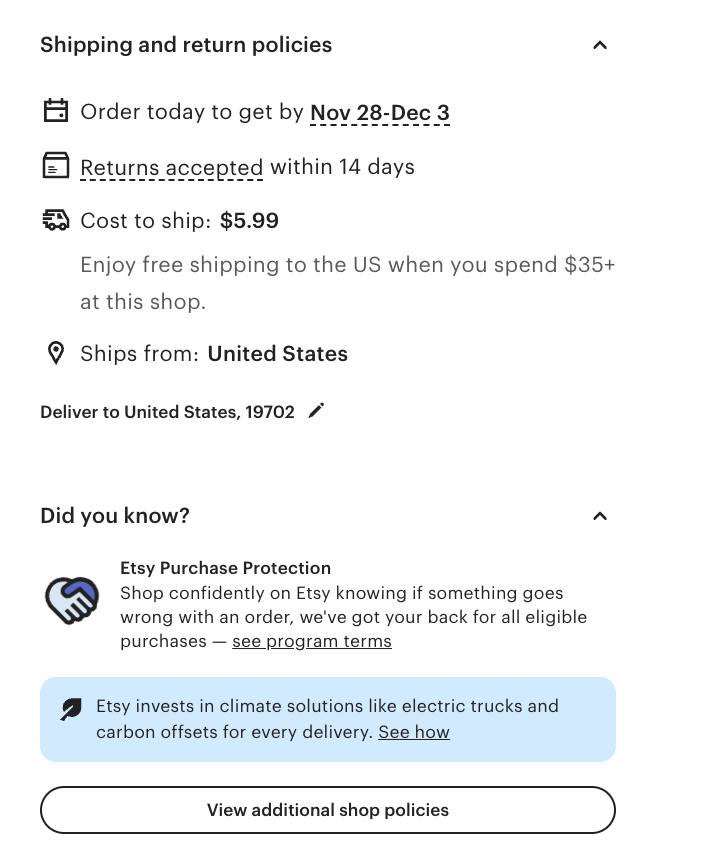Click the returns box icon

click(x=56, y=166)
